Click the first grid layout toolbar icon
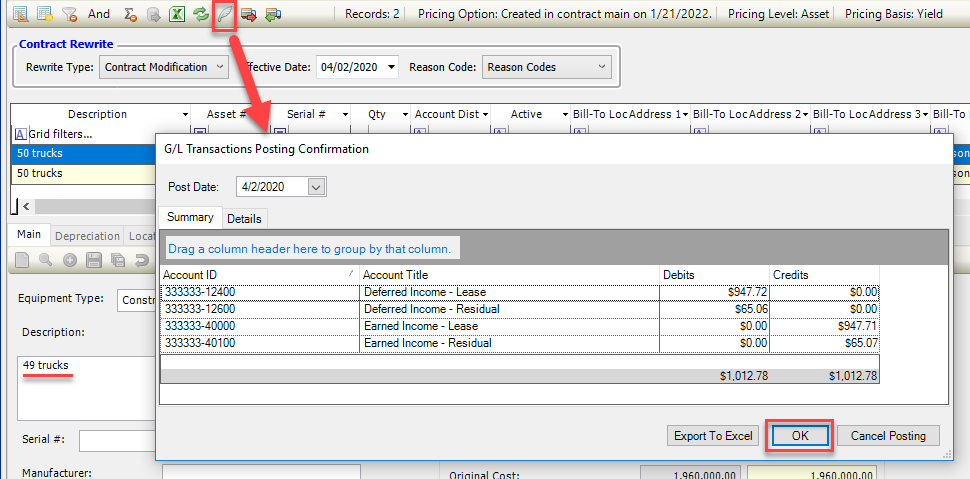Image resolution: width=970 pixels, height=479 pixels. coord(20,15)
